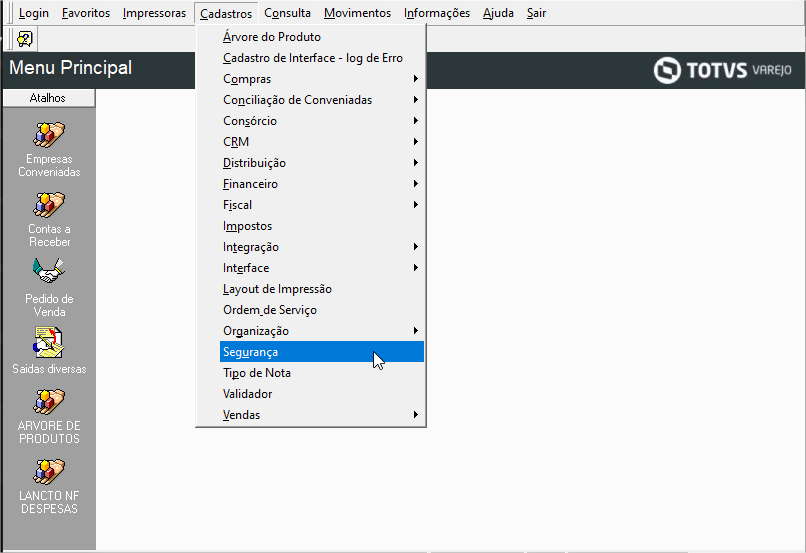Open Empresas Conveniadas shortcut icon

click(49, 135)
